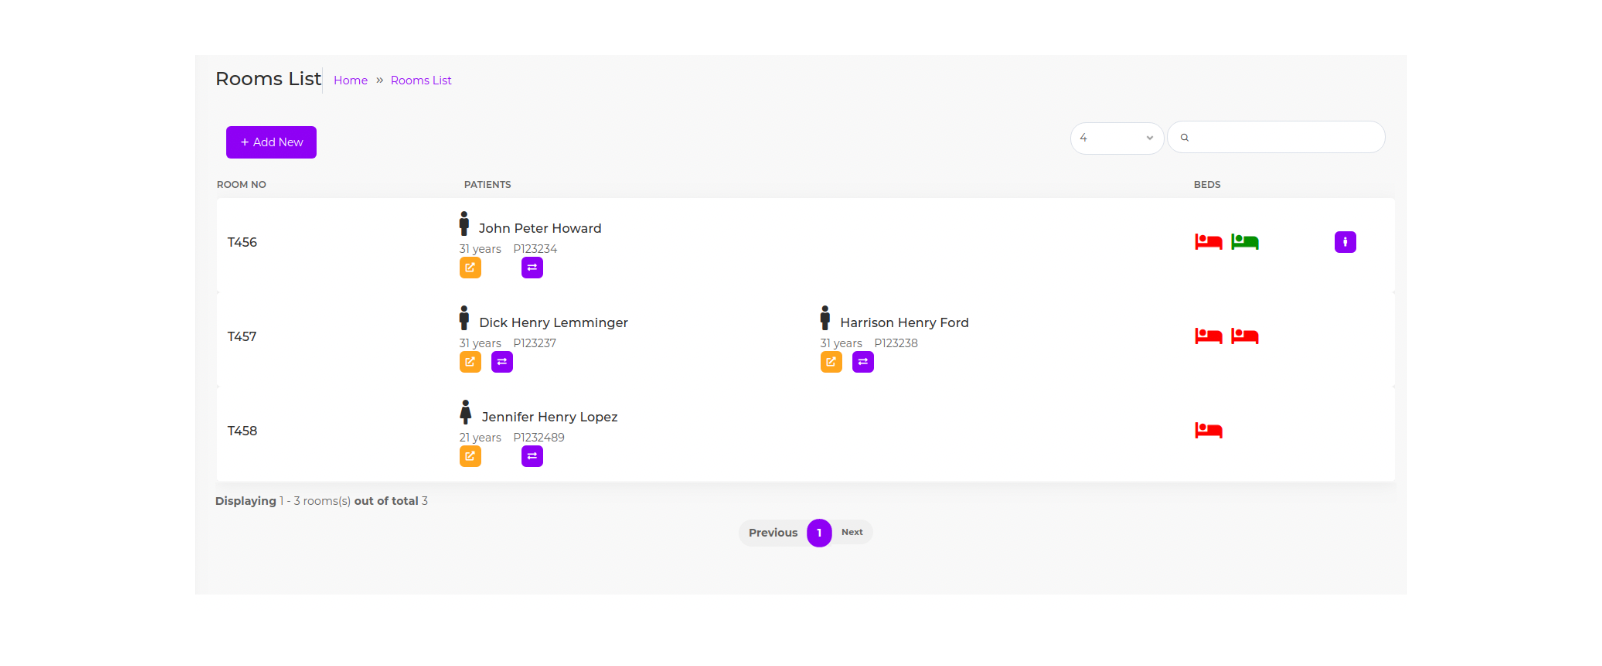Select page 1 in pagination
This screenshot has width=1602, height=666.
(819, 533)
